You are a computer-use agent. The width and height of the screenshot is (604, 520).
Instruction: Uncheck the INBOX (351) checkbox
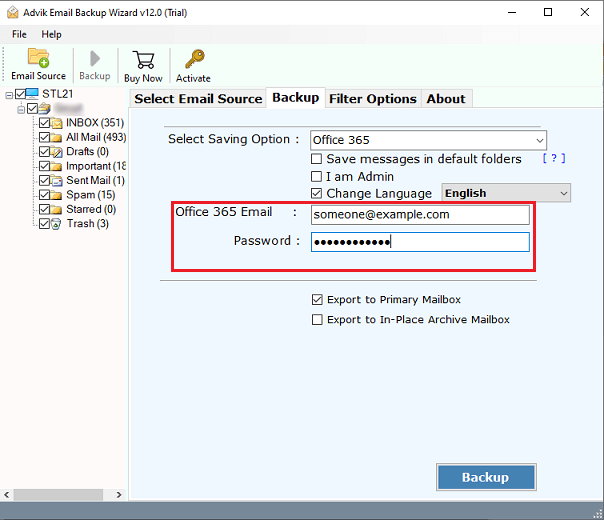(x=44, y=123)
